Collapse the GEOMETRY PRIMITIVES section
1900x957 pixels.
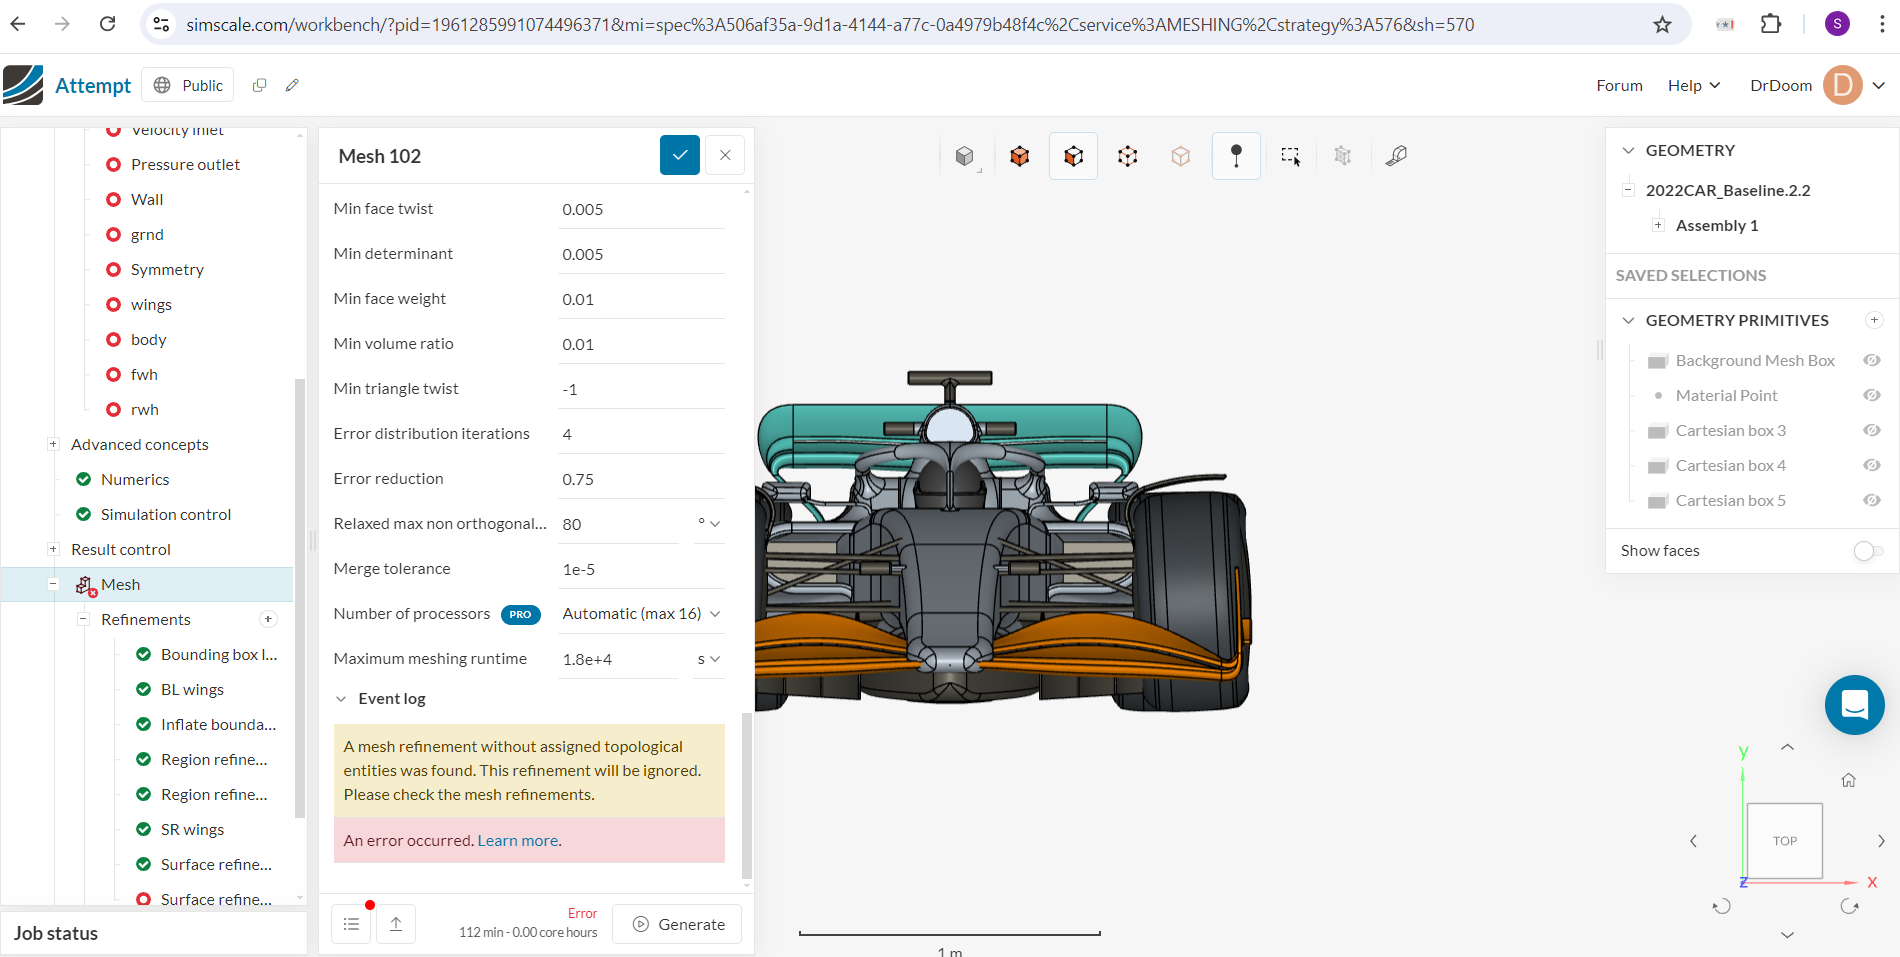coord(1629,320)
